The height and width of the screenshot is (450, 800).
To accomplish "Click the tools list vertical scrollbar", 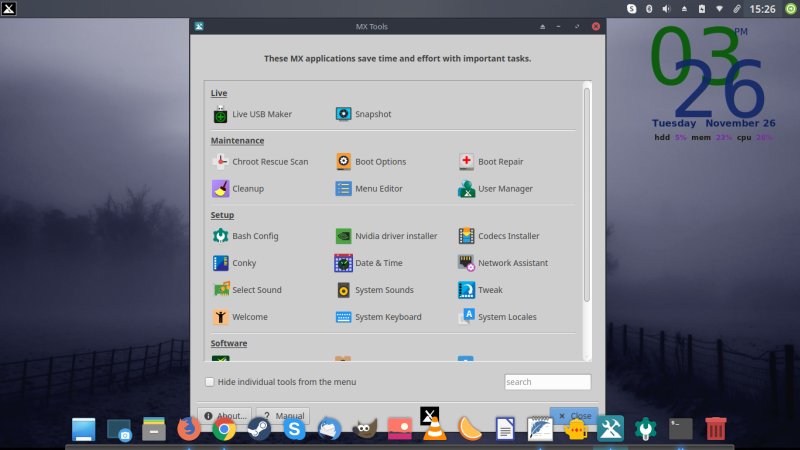I will coord(587,194).
